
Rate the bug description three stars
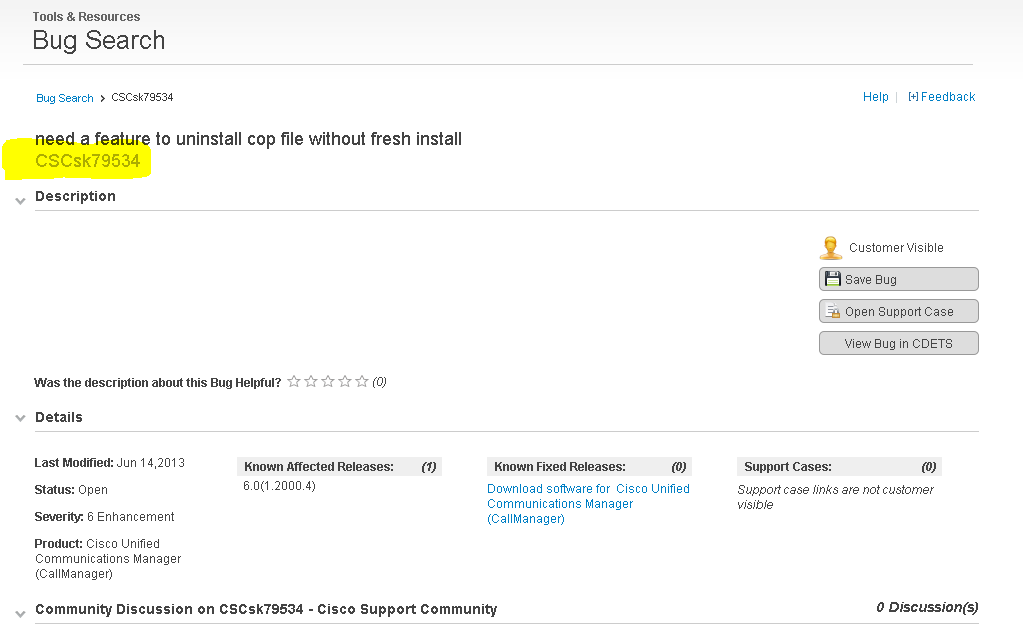click(x=328, y=381)
